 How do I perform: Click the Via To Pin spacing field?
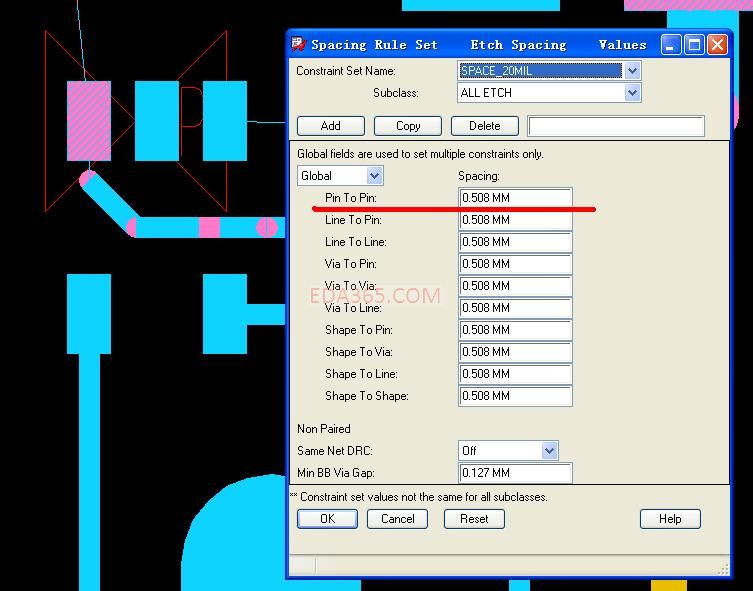coord(515,264)
